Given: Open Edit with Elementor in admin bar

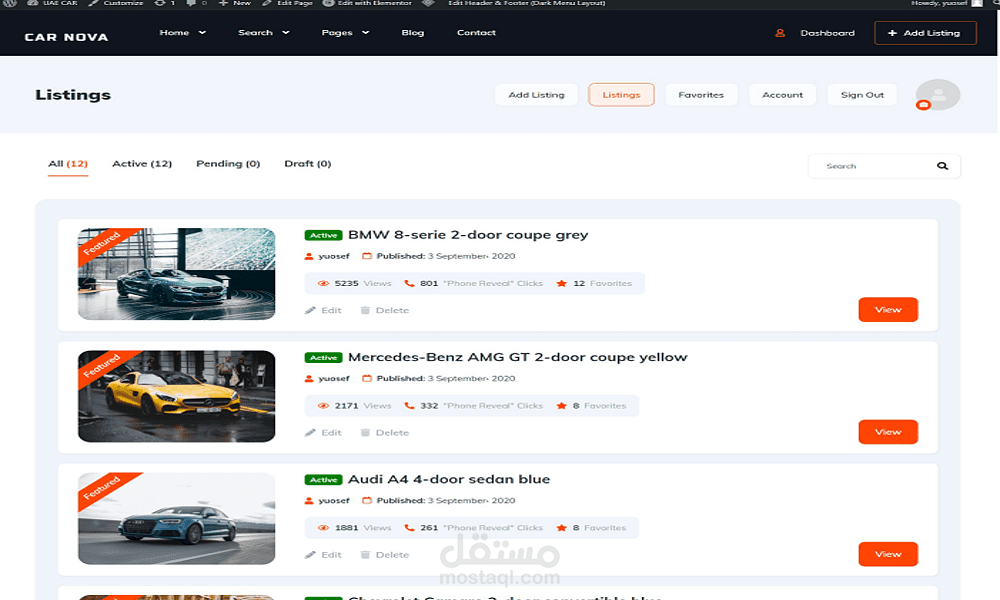Looking at the screenshot, I should [367, 3].
